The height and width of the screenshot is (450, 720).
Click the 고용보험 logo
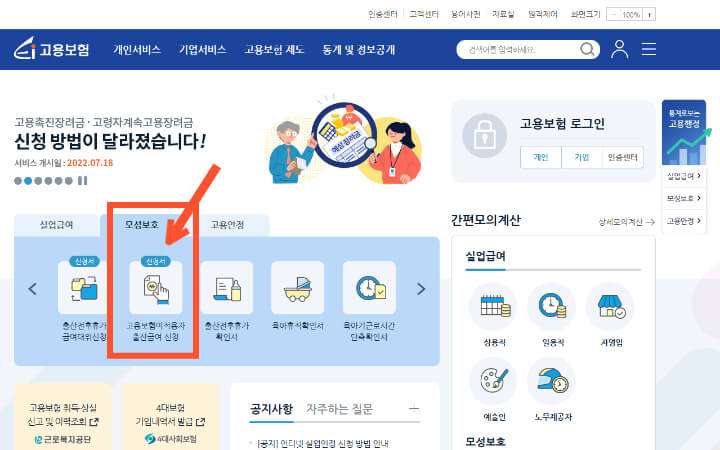(x=51, y=49)
